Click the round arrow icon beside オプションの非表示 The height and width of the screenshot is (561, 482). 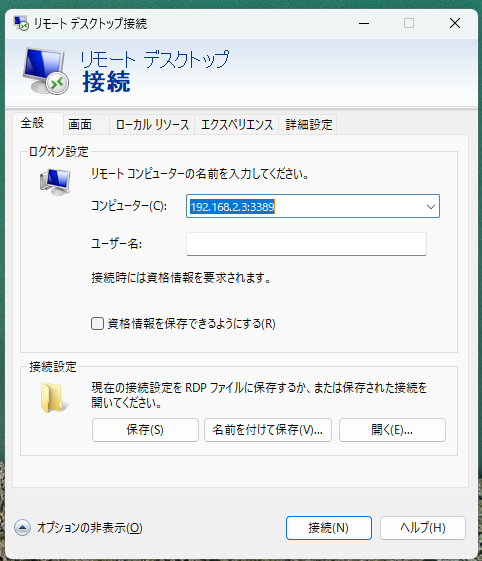click(22, 528)
